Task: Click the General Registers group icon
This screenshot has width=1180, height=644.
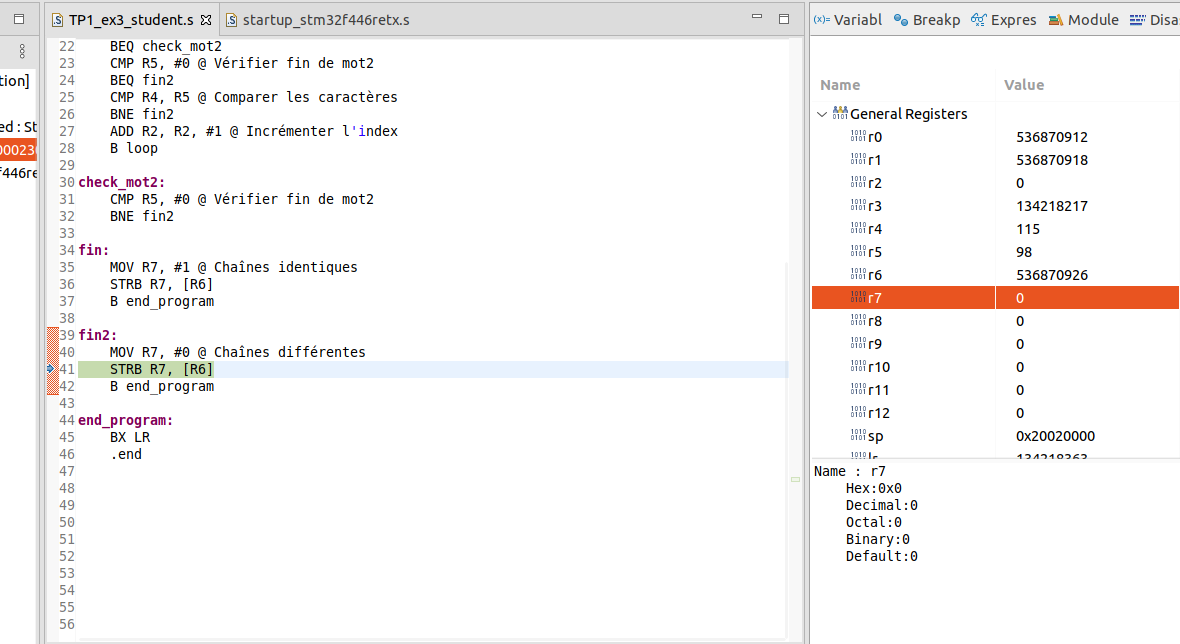Action: [840, 113]
